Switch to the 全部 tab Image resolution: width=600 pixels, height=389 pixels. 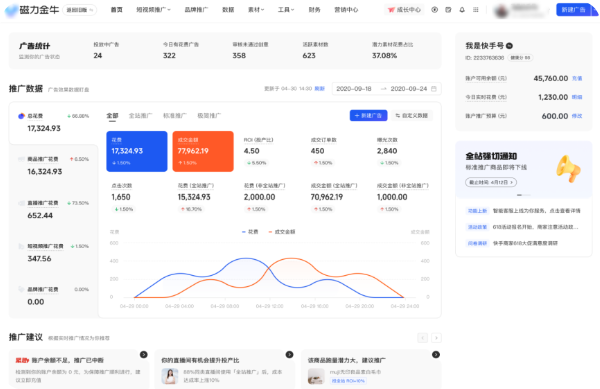point(112,116)
